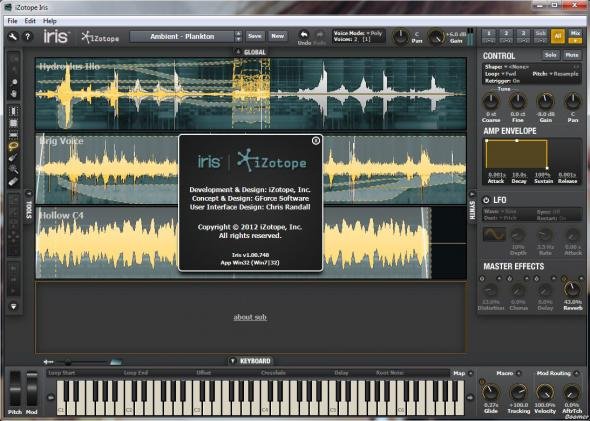Click the down-arrow icon below the tools

14,307
